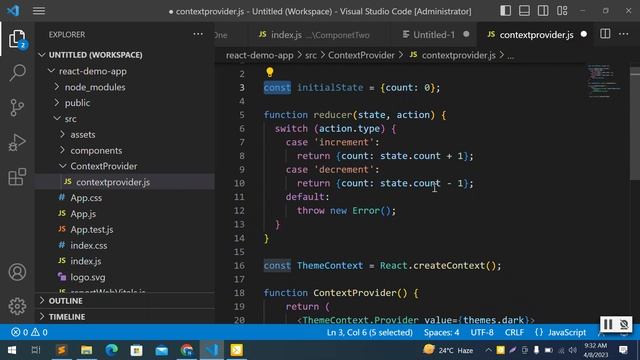
Task: Click the pause recording button
Action: pyautogui.click(x=608, y=324)
